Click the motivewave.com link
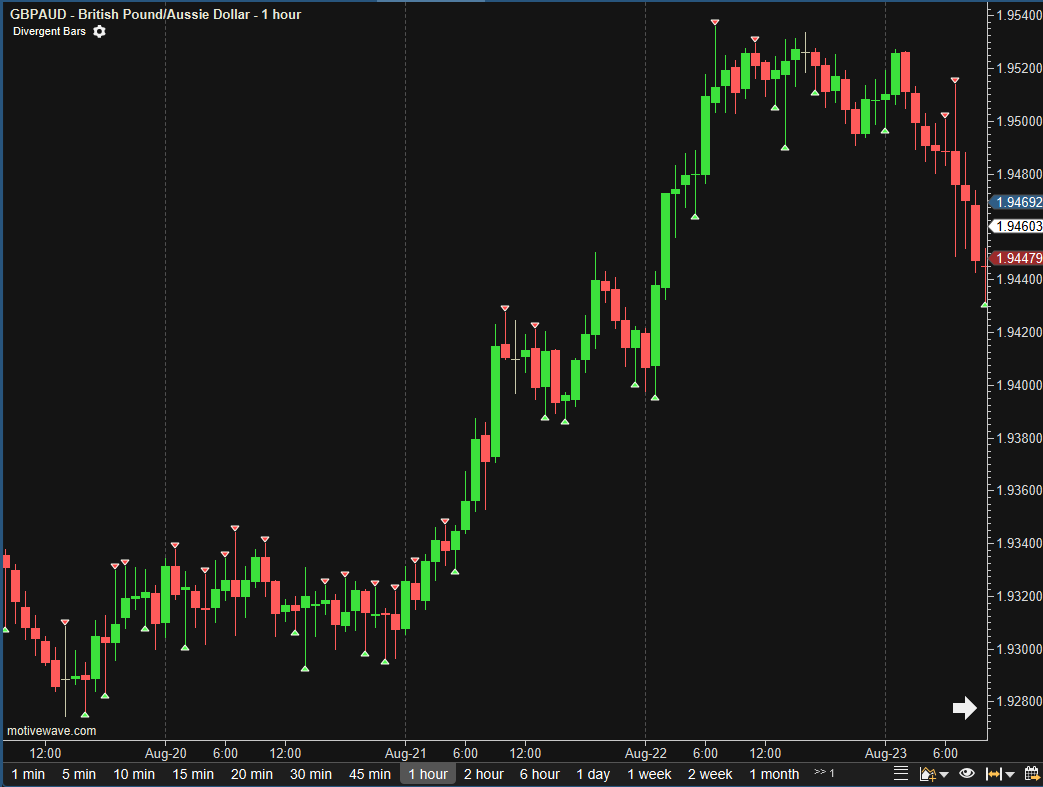1043x787 pixels. pyautogui.click(x=52, y=731)
